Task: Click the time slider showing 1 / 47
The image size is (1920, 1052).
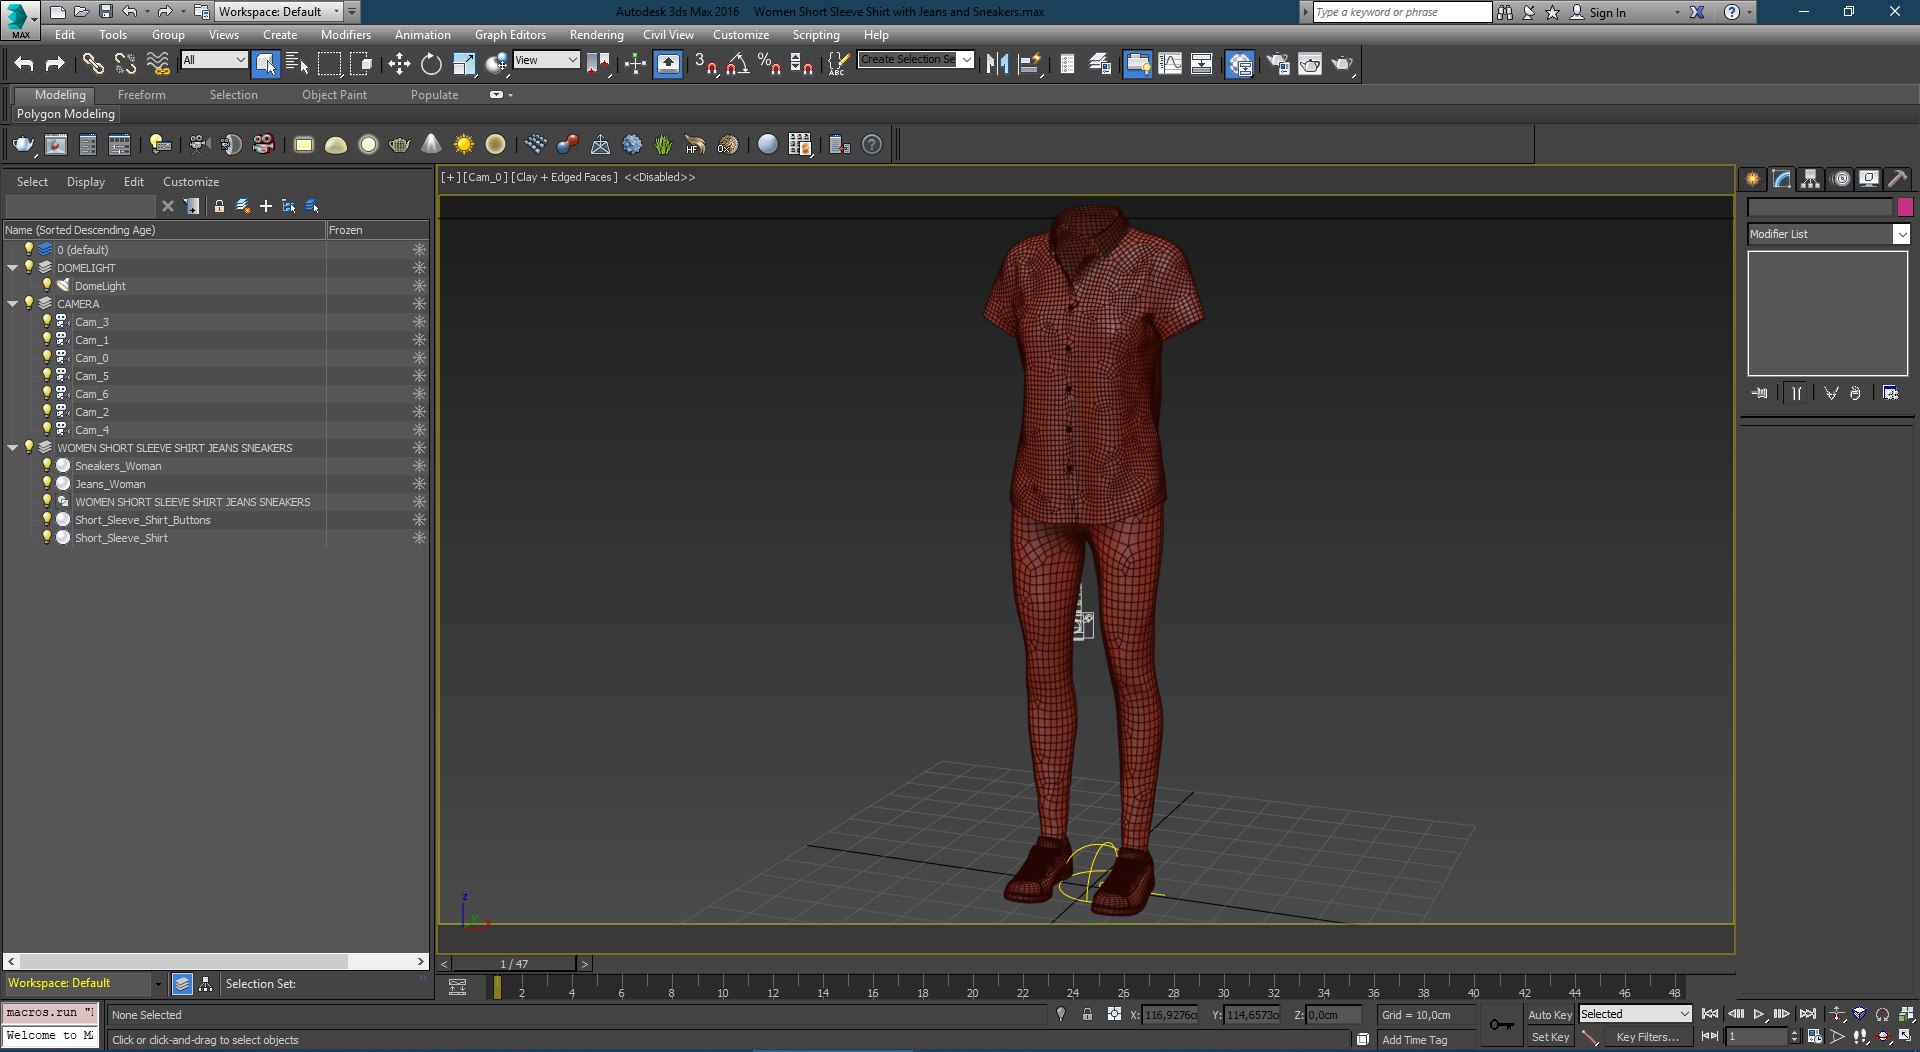Action: [514, 964]
